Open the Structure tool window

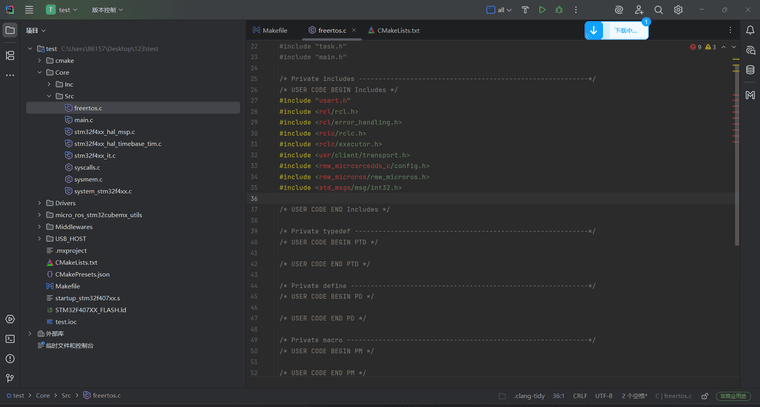tap(10, 56)
